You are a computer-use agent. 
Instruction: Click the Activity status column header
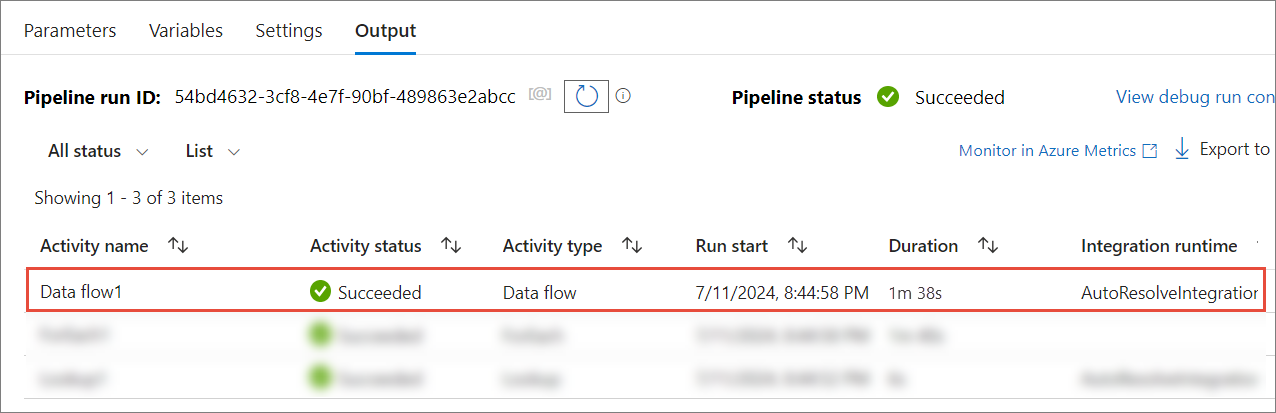366,246
